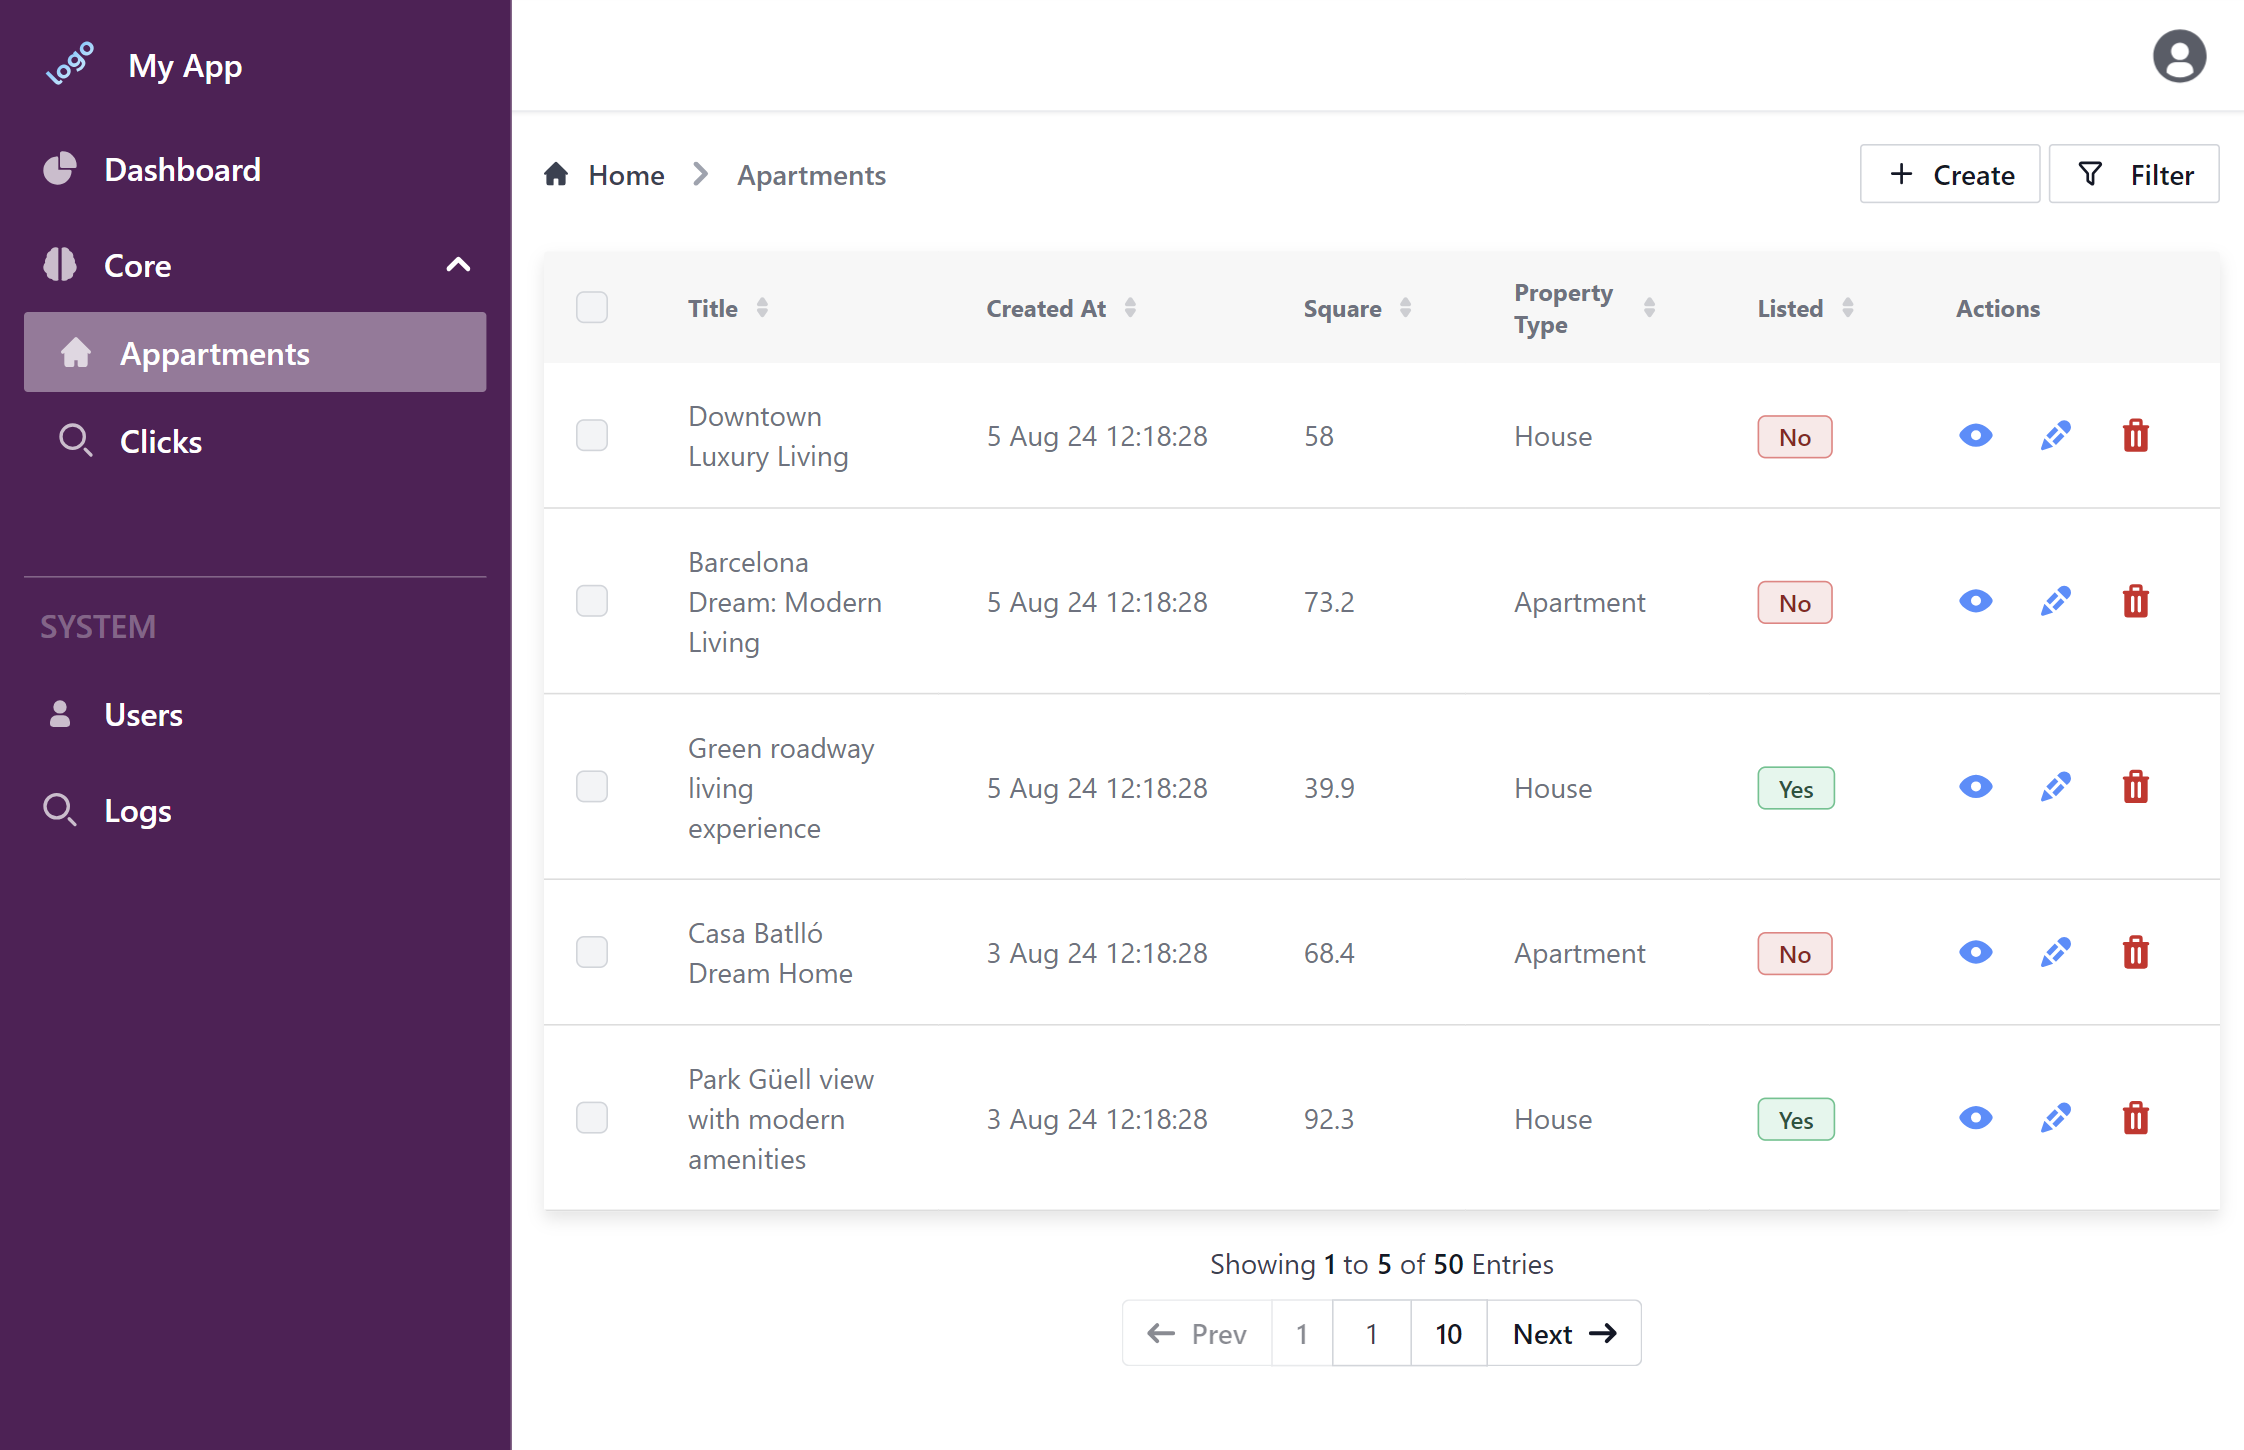View the Downtown Luxury Living entry via eye icon
This screenshot has width=2244, height=1450.
(1975, 436)
